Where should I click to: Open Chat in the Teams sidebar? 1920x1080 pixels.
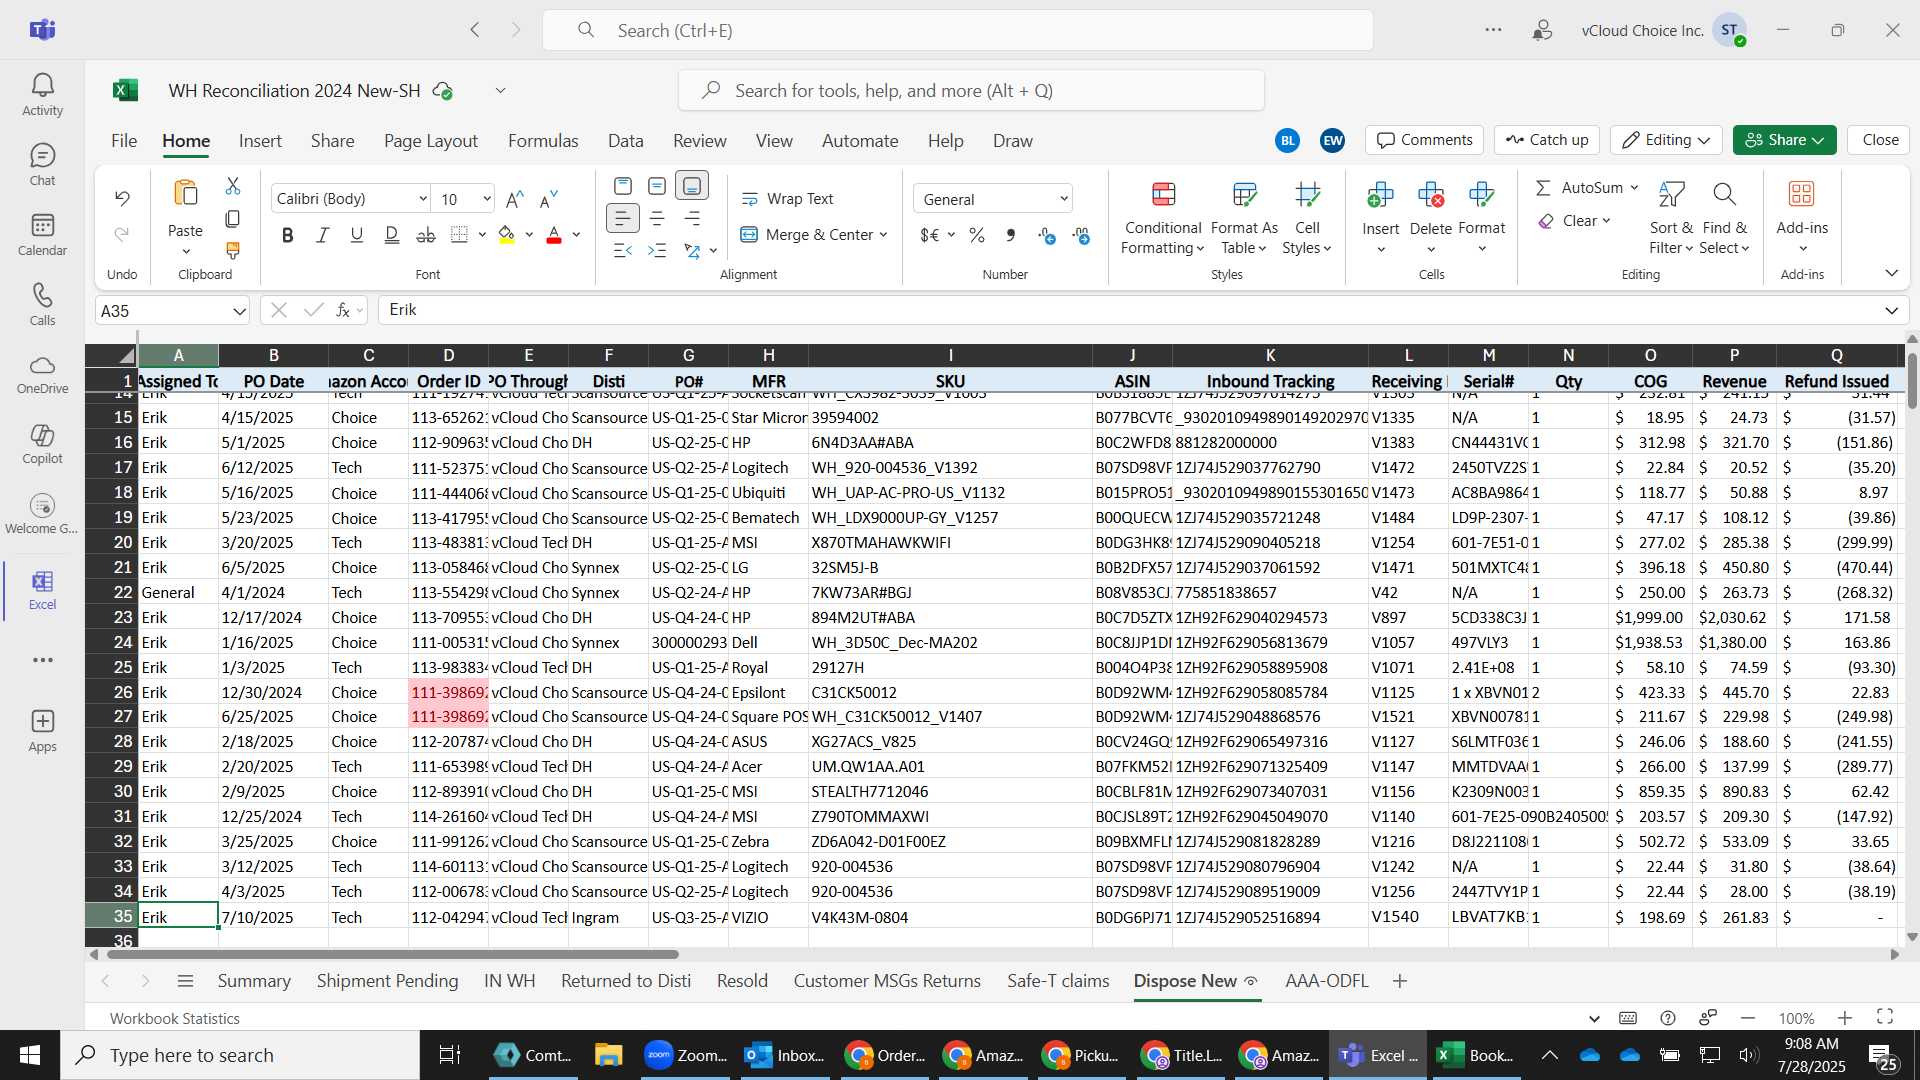42,165
